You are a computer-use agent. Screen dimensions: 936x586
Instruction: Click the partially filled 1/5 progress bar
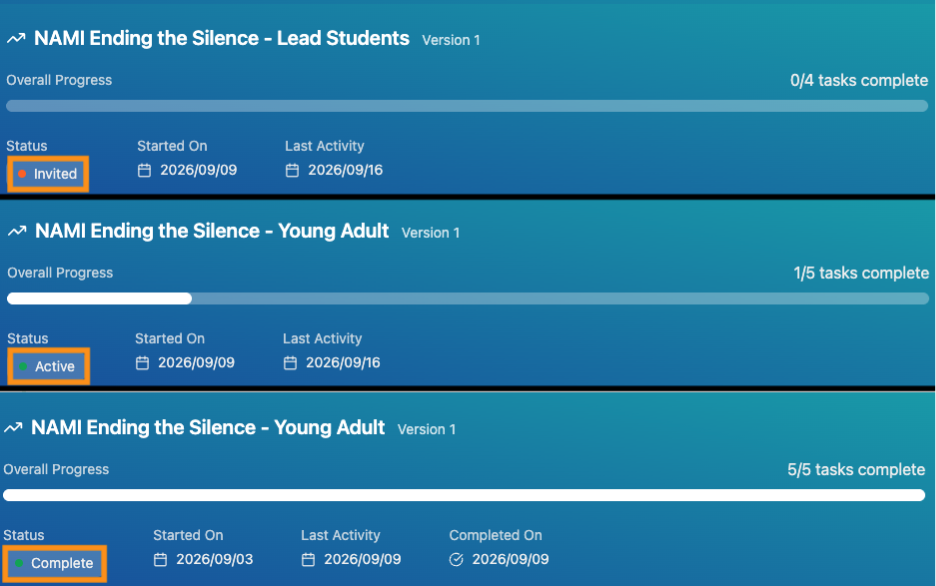point(468,299)
